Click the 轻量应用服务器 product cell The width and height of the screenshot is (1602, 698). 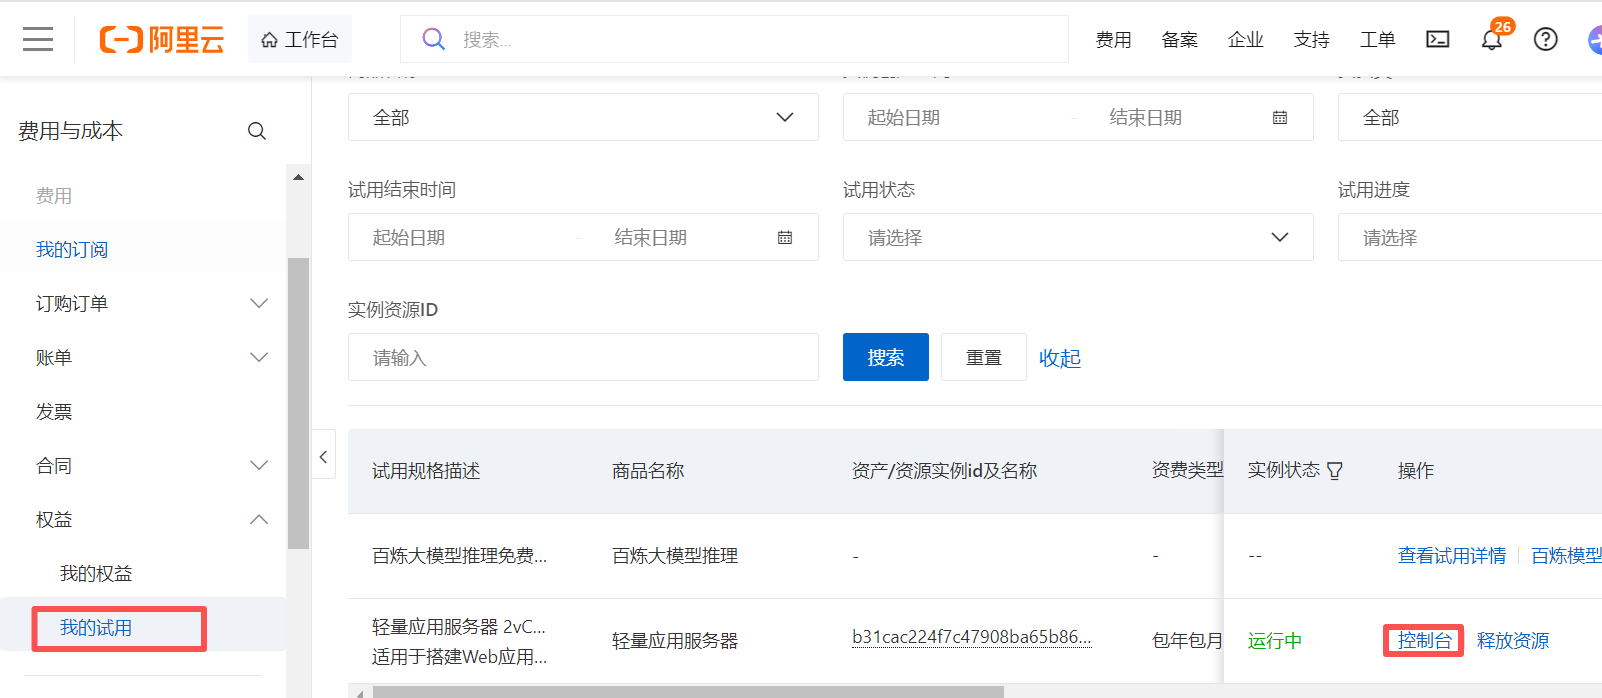coord(675,641)
